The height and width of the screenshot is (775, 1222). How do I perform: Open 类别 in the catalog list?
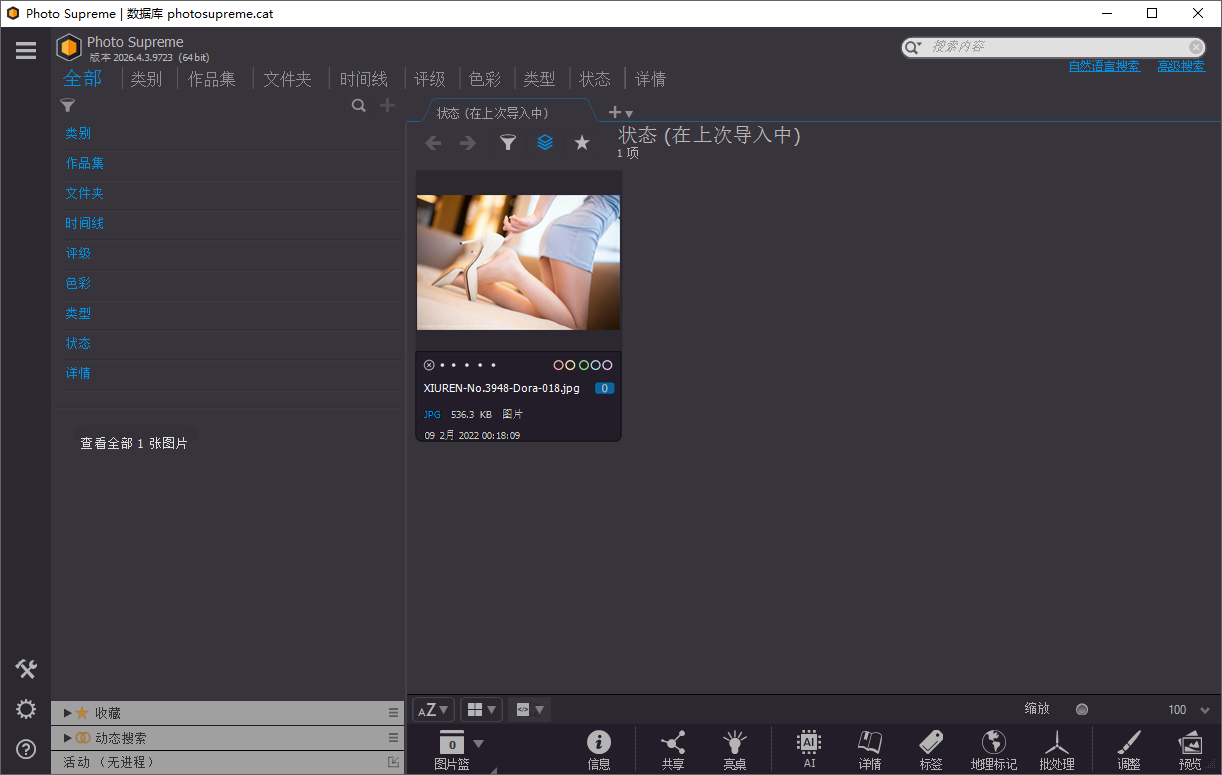pos(78,133)
